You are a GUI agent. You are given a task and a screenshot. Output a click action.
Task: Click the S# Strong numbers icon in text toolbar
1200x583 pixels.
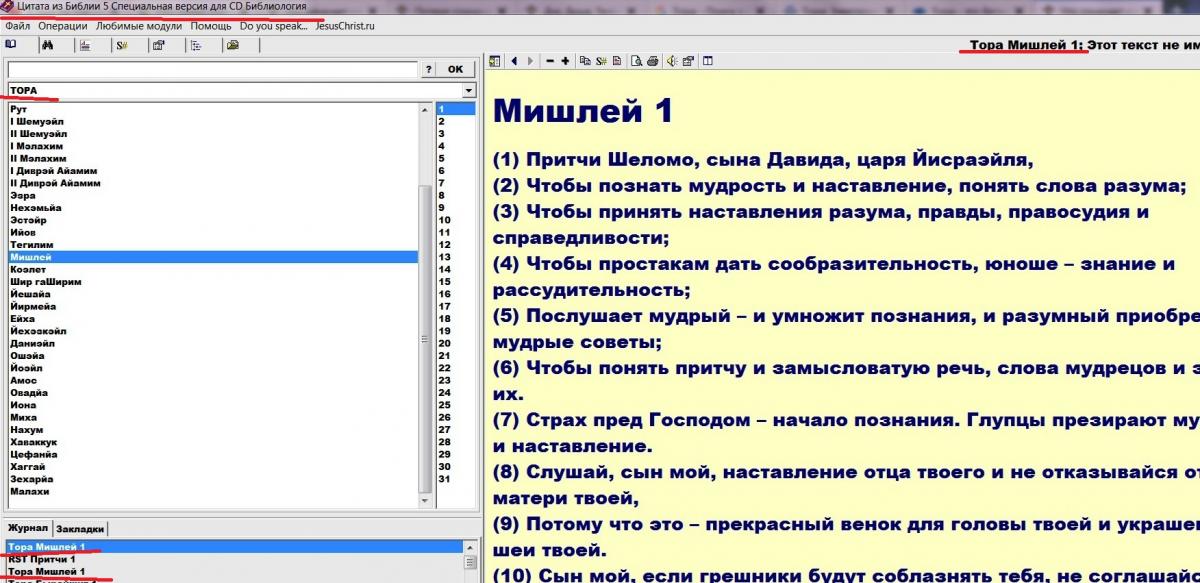pos(602,61)
